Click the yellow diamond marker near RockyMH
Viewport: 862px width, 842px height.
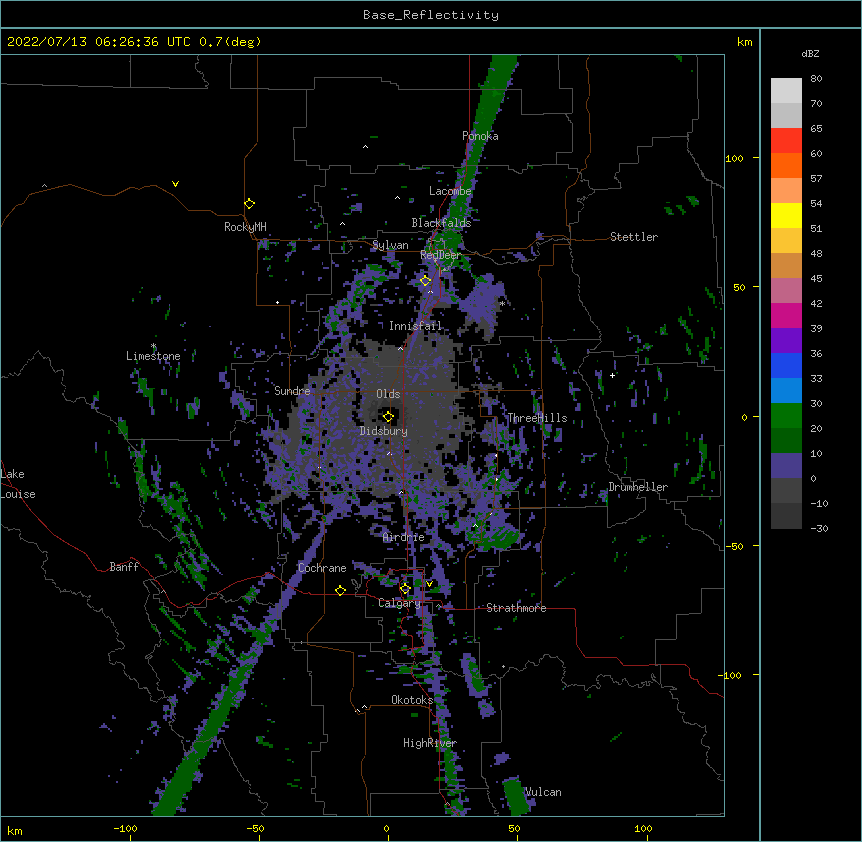(250, 204)
